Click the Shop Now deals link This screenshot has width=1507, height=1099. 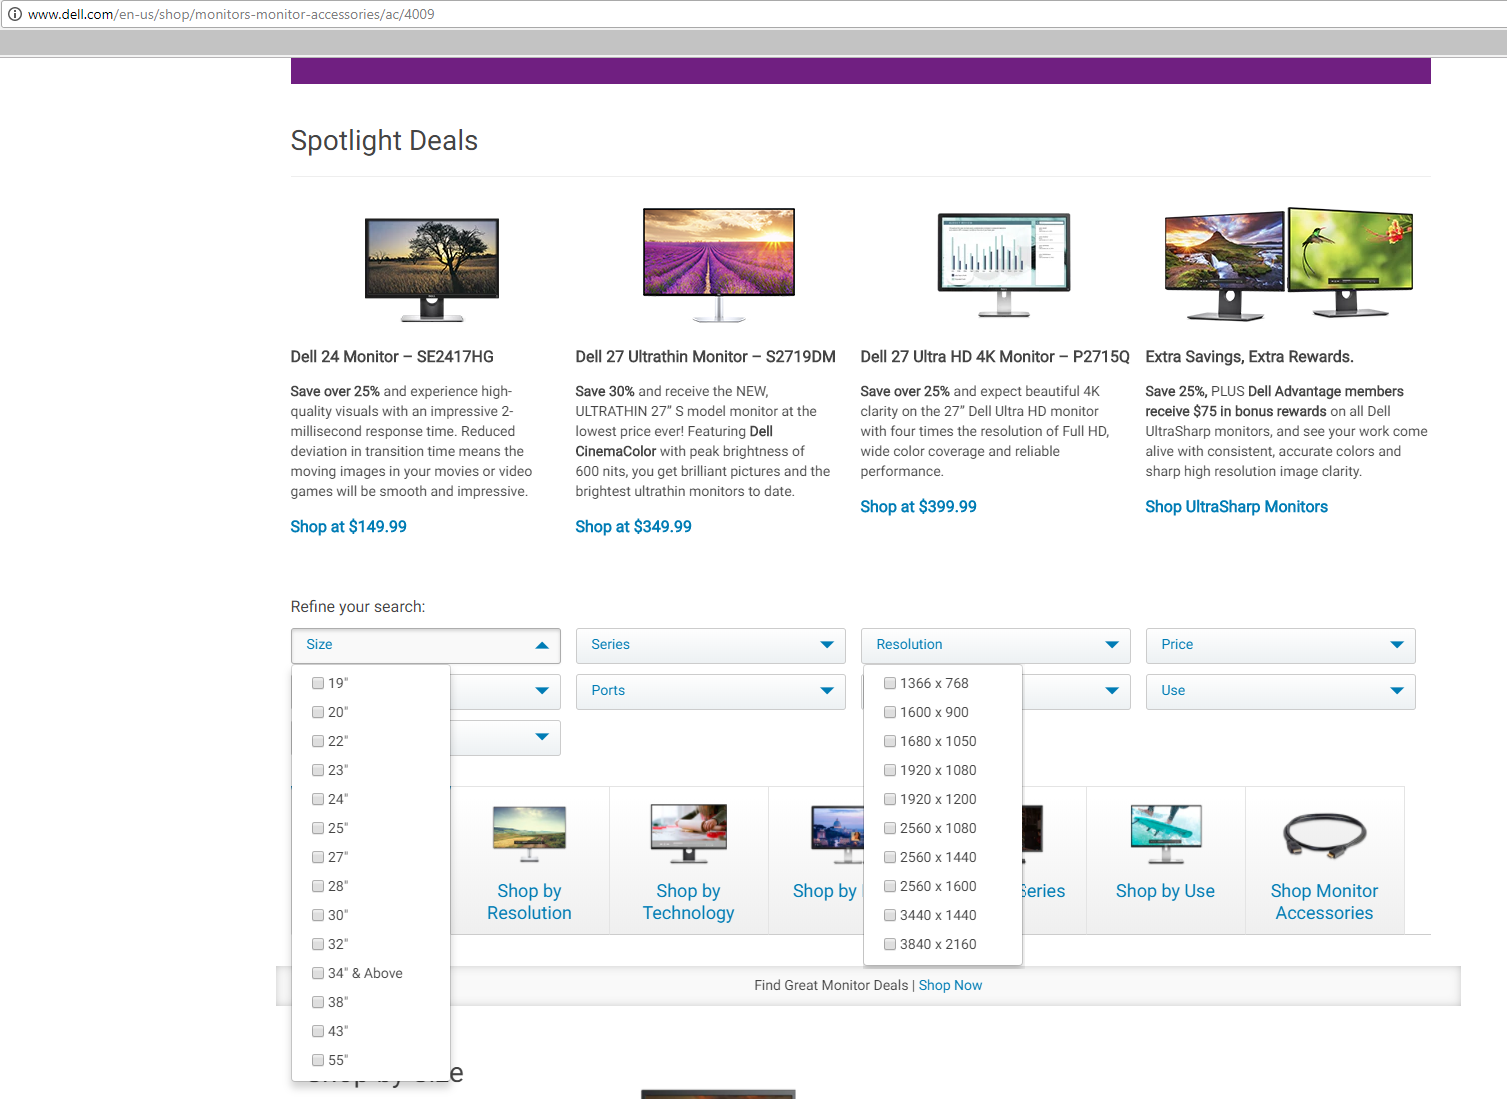950,985
